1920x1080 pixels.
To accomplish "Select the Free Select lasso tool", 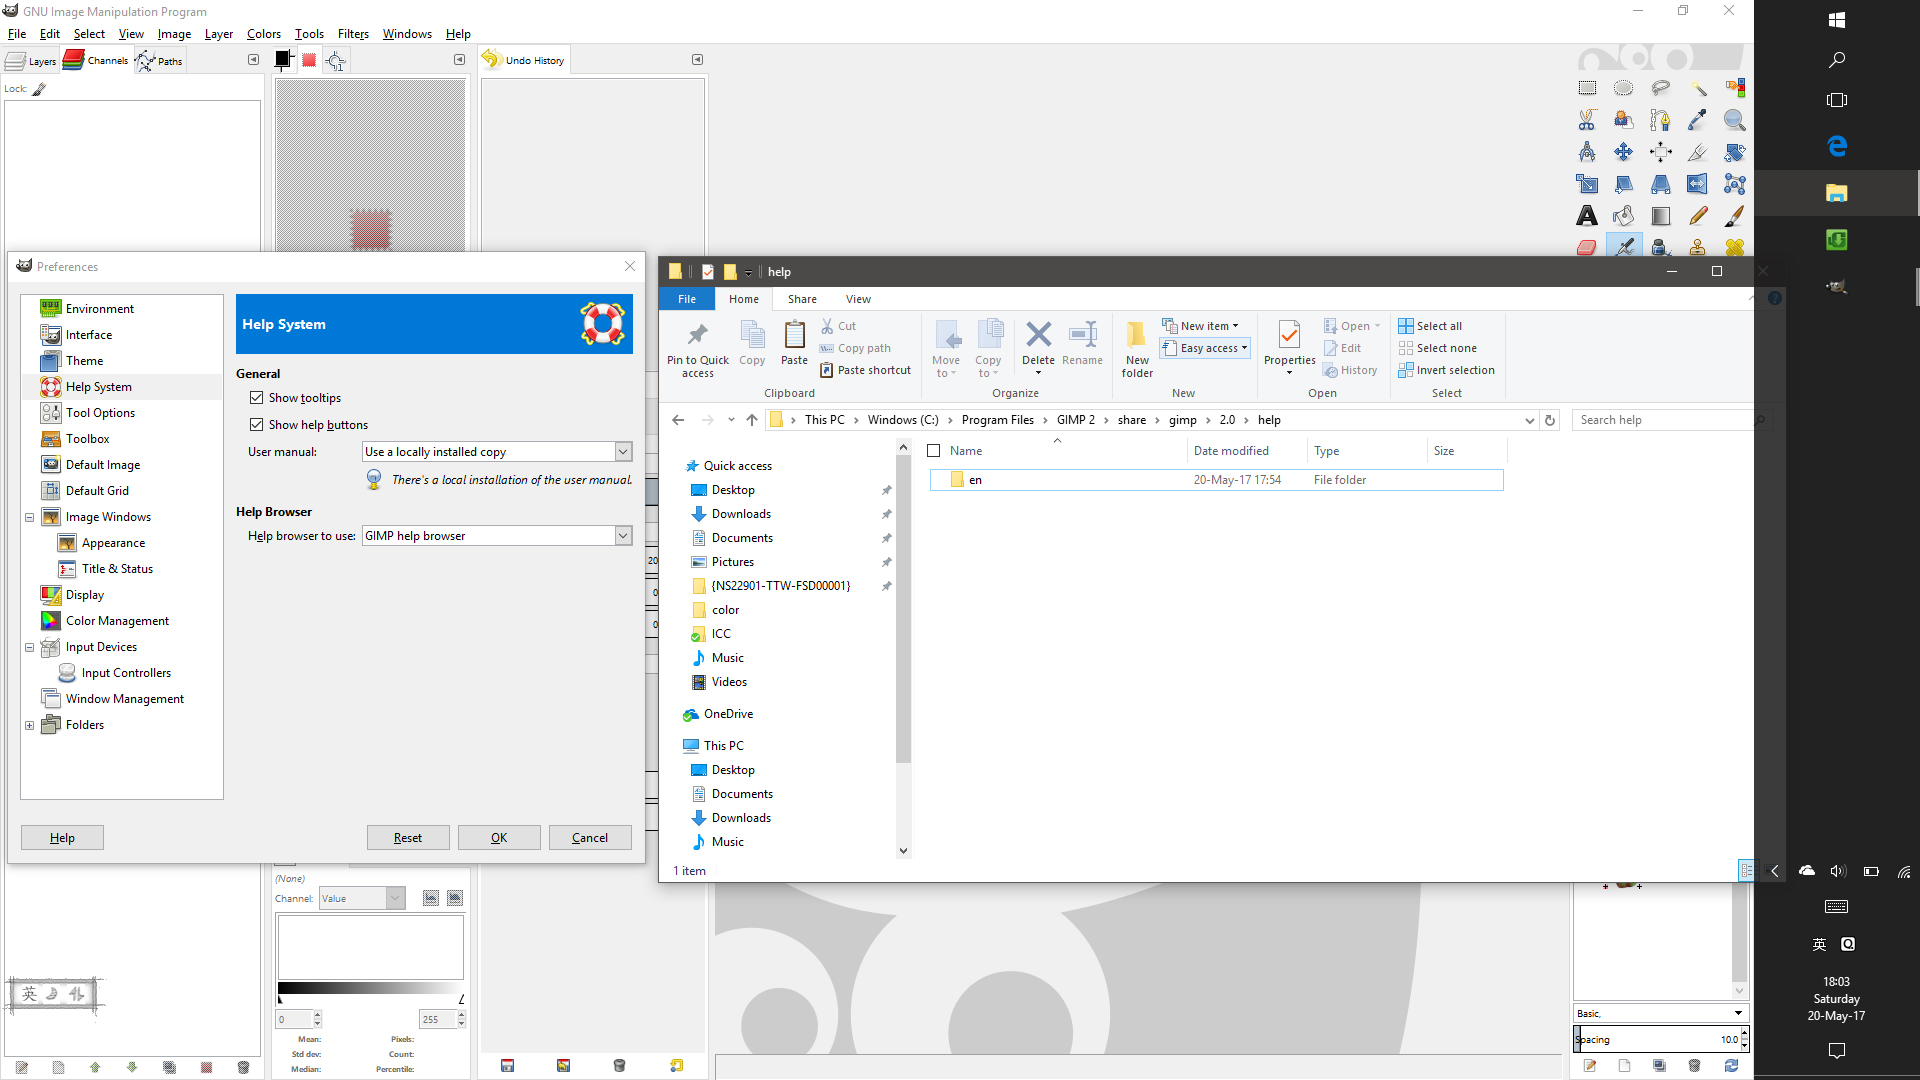I will [1660, 88].
